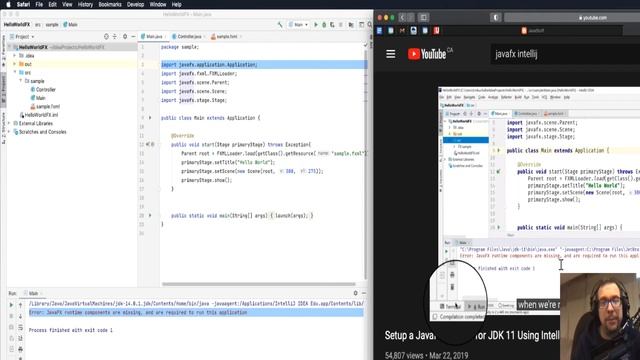Select the Main tab in Run panel
This screenshot has height=360, width=640.
pyautogui.click(x=33, y=293)
